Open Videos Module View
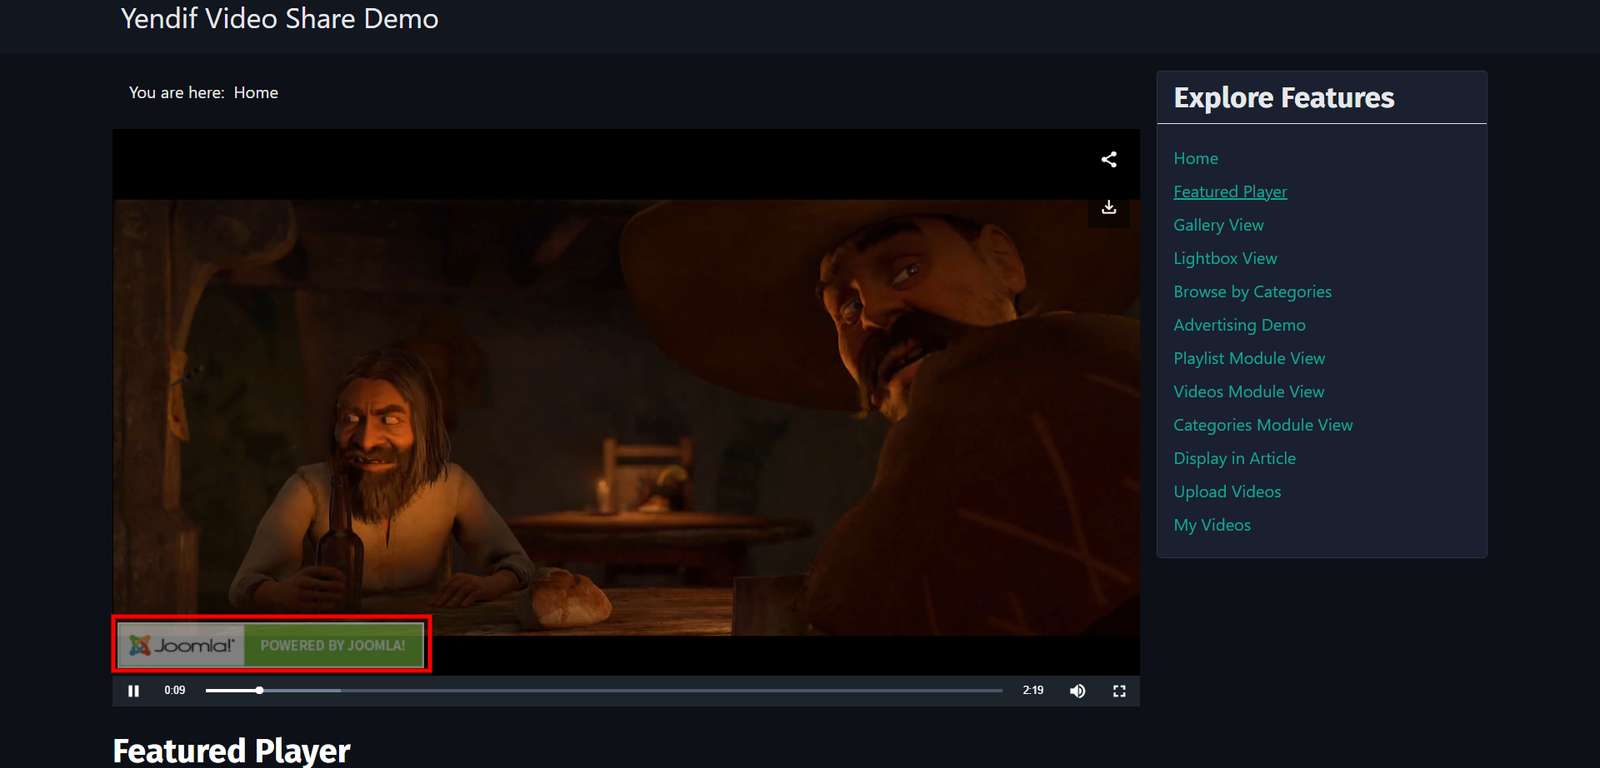1600x768 pixels. click(1249, 392)
